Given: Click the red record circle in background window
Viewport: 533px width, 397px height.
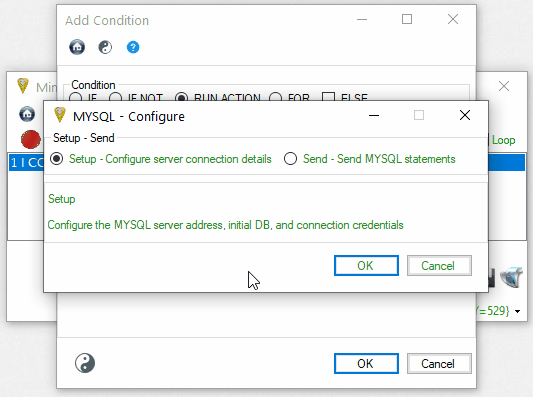Looking at the screenshot, I should point(31,139).
